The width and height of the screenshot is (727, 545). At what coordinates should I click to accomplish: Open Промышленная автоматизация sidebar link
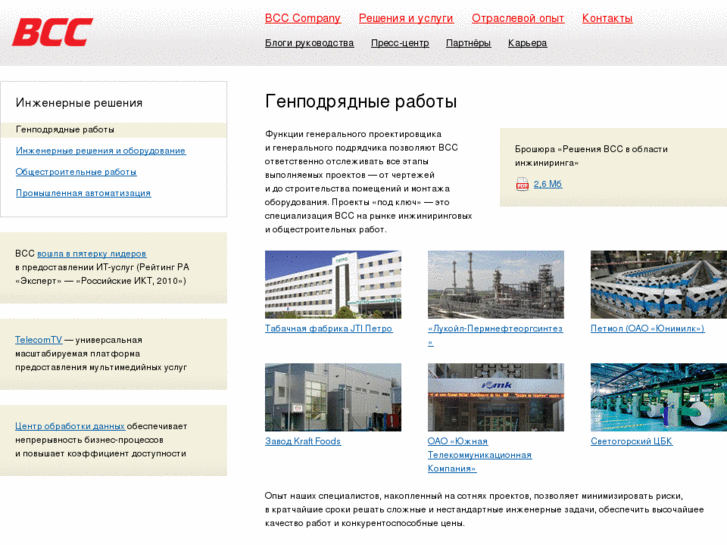pos(83,193)
